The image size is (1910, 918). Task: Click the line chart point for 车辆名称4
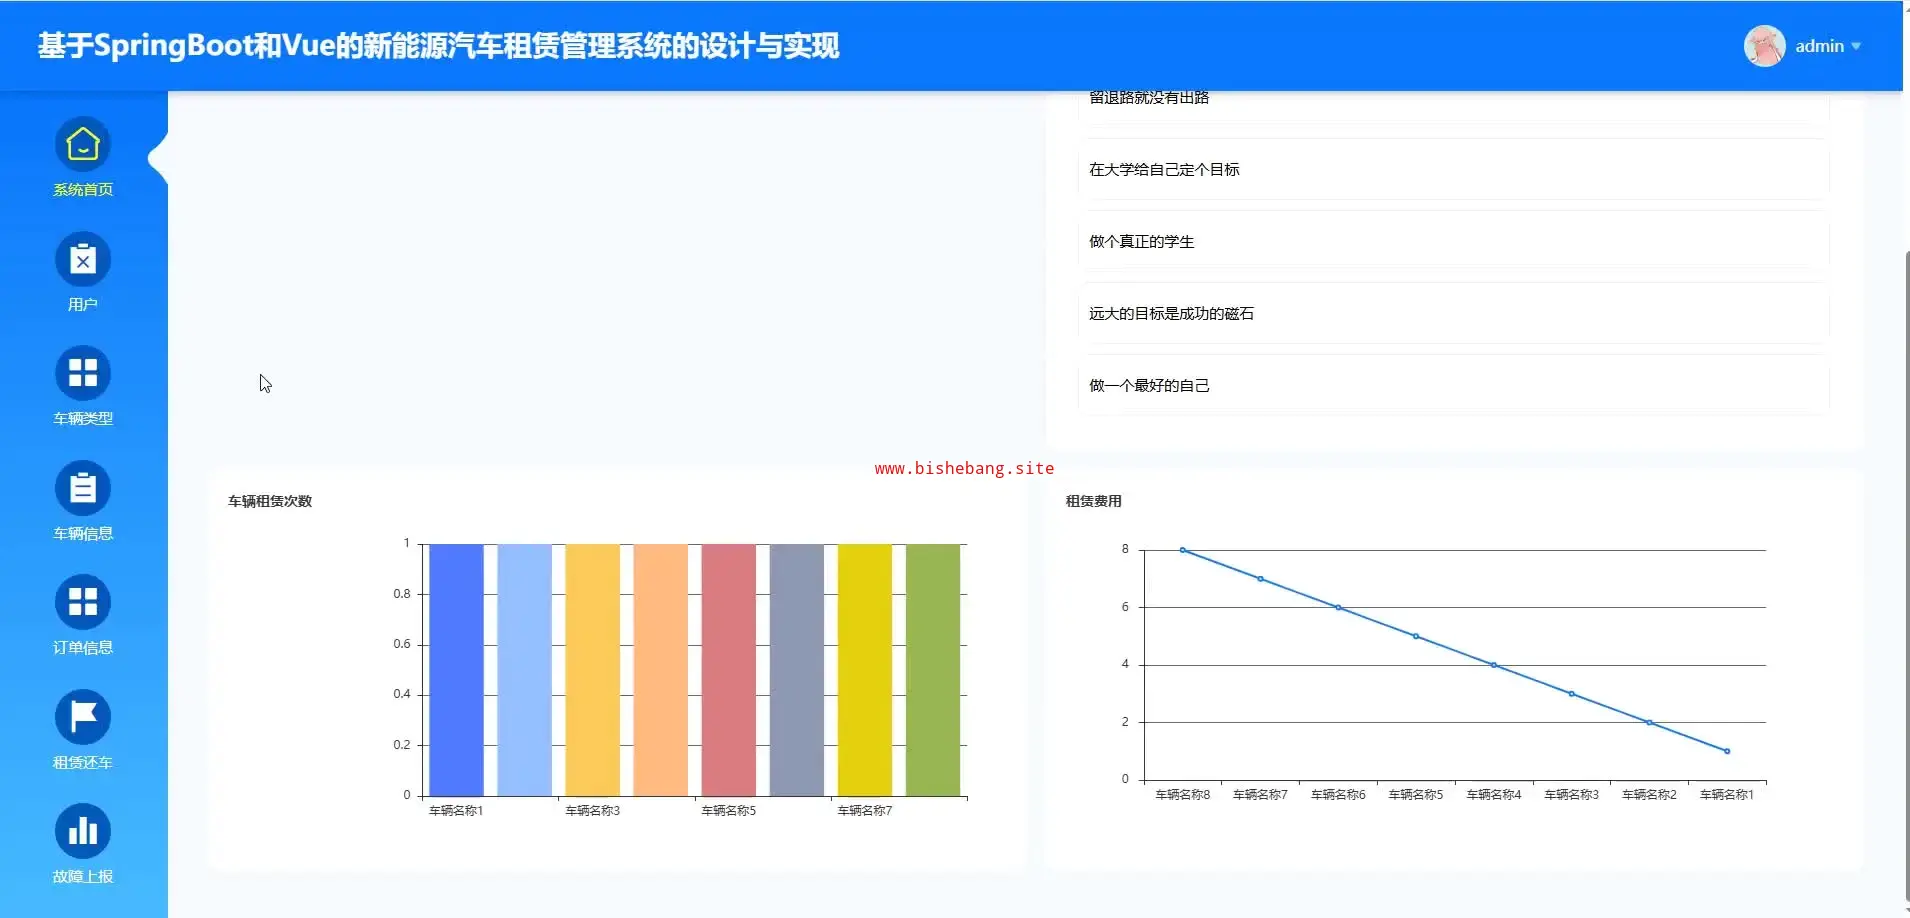pyautogui.click(x=1494, y=665)
